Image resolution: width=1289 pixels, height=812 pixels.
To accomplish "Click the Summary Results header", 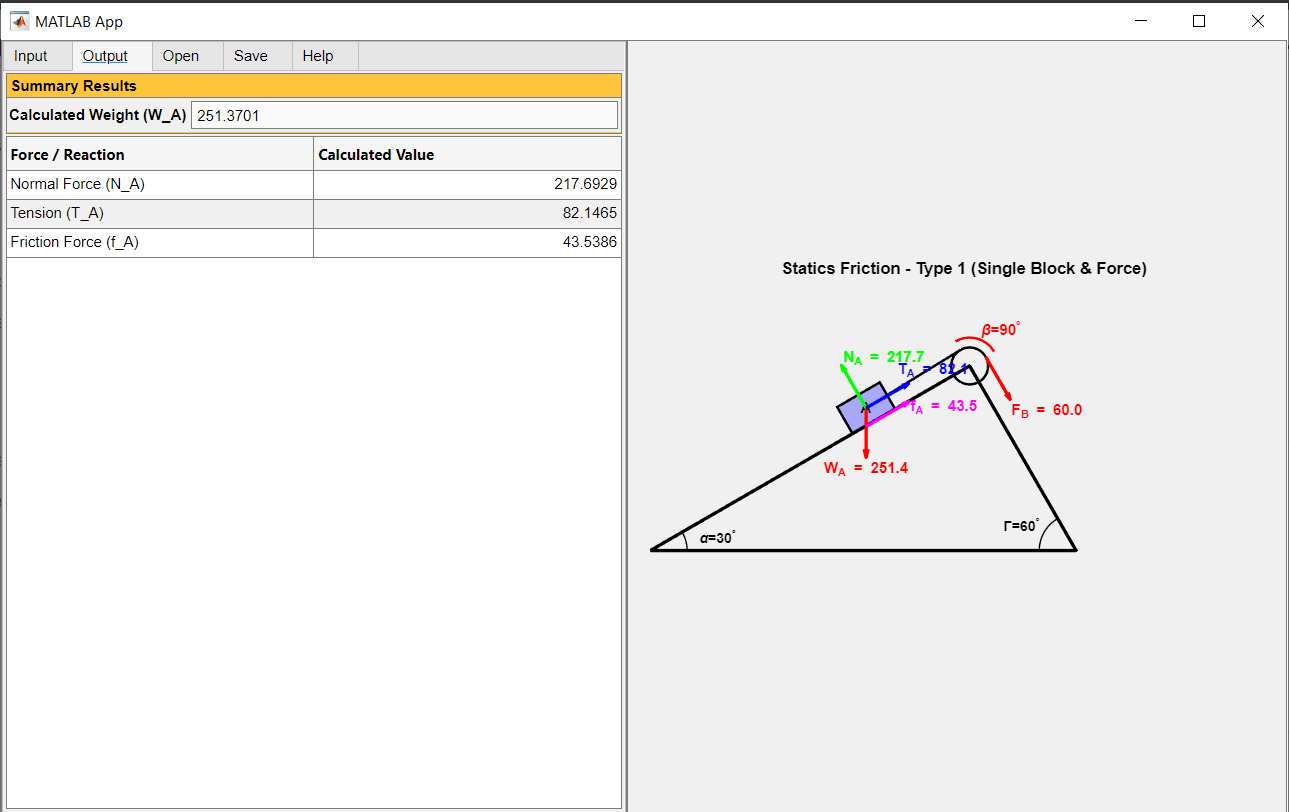I will point(314,86).
